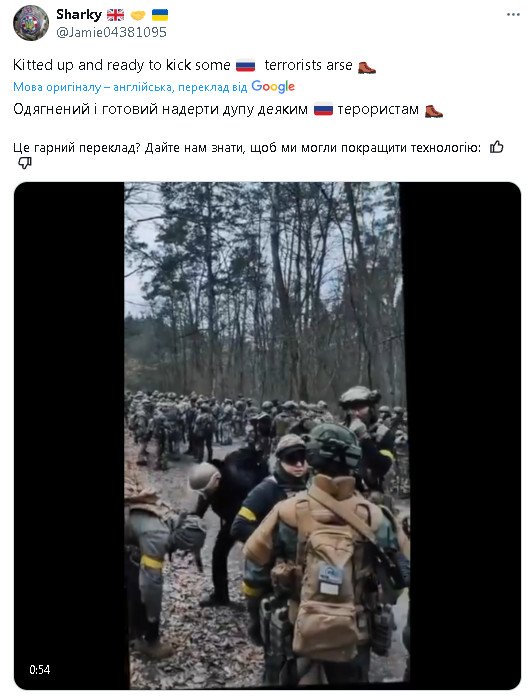
Task: Play the embedded soldiers video
Action: click(x=267, y=436)
